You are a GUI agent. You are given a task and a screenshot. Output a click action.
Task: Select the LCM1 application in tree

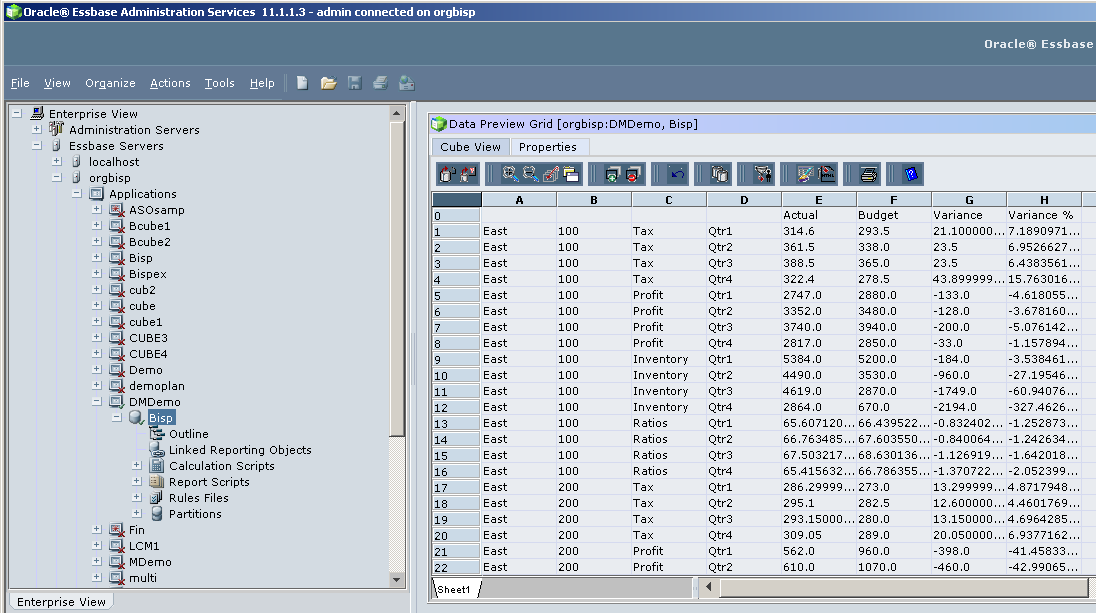pos(144,546)
